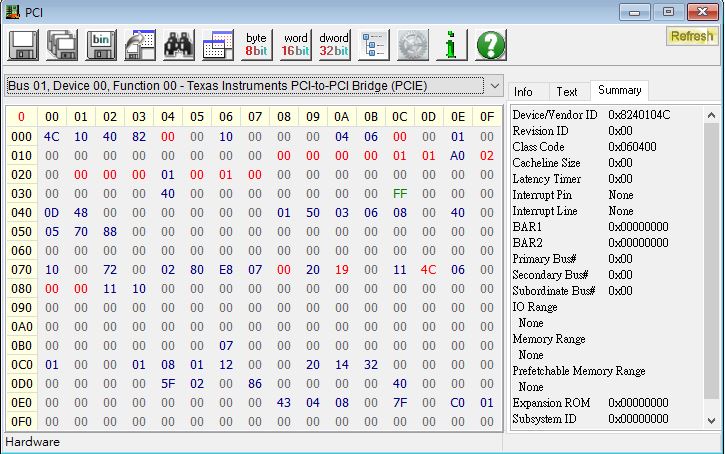
Task: Select column header 0F
Action: click(487, 117)
